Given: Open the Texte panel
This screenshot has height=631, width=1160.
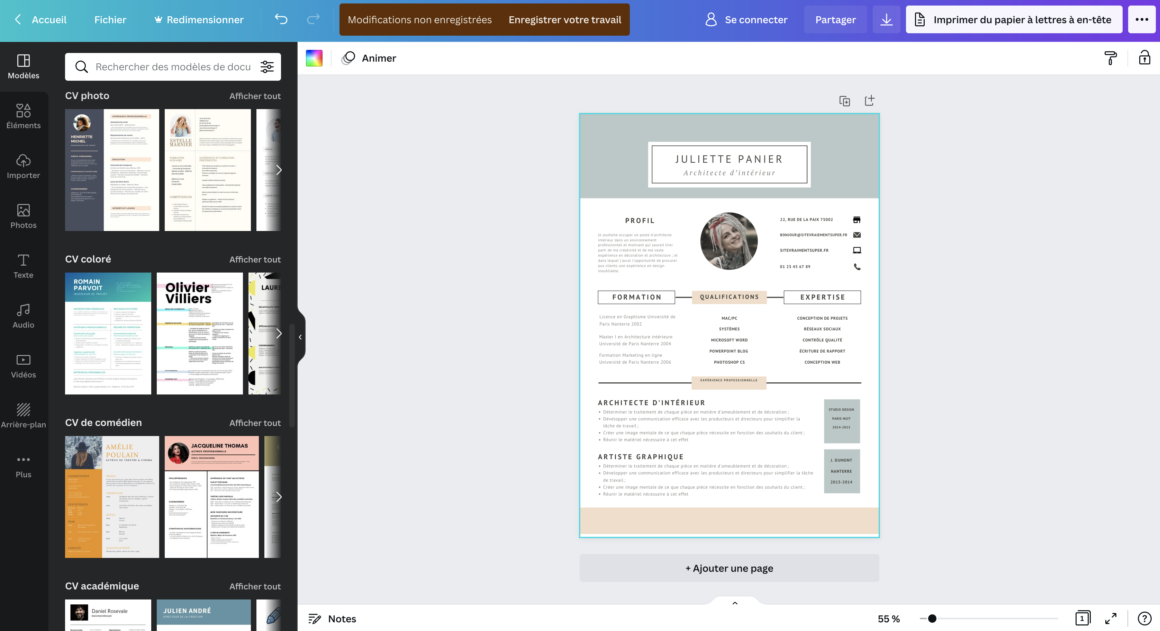Looking at the screenshot, I should (23, 266).
